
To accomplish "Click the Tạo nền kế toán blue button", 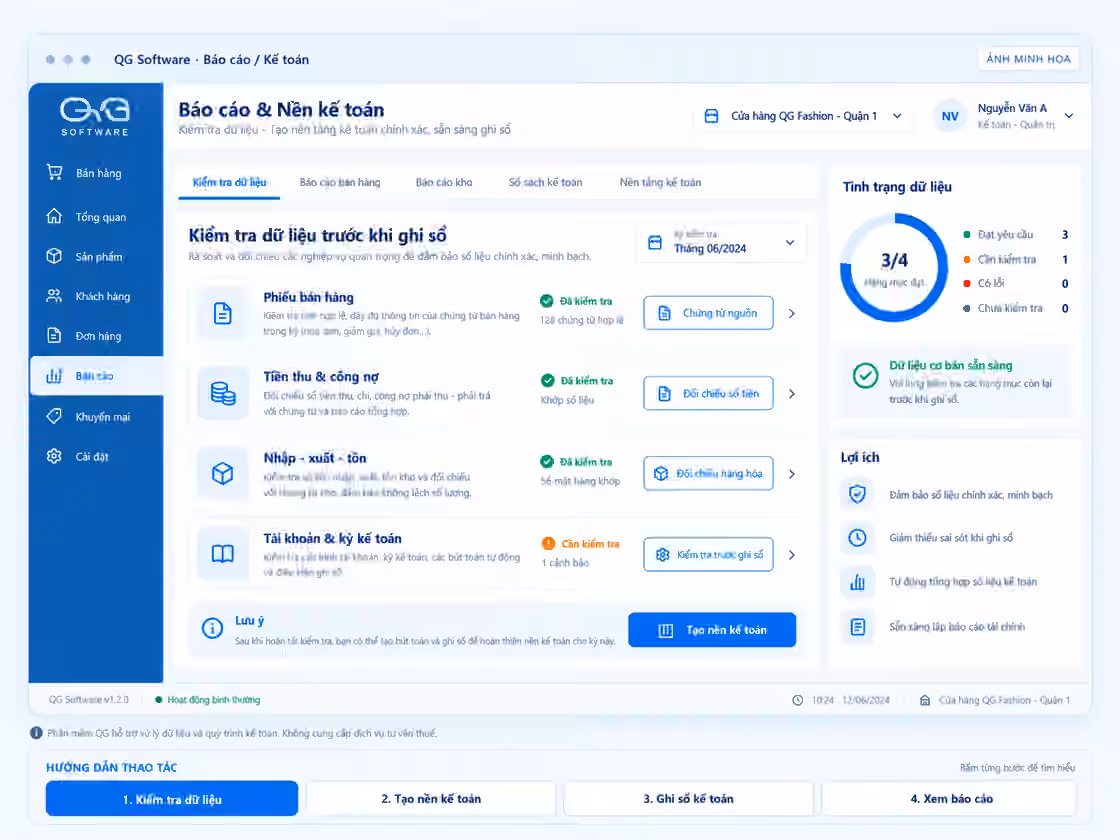I will [712, 630].
